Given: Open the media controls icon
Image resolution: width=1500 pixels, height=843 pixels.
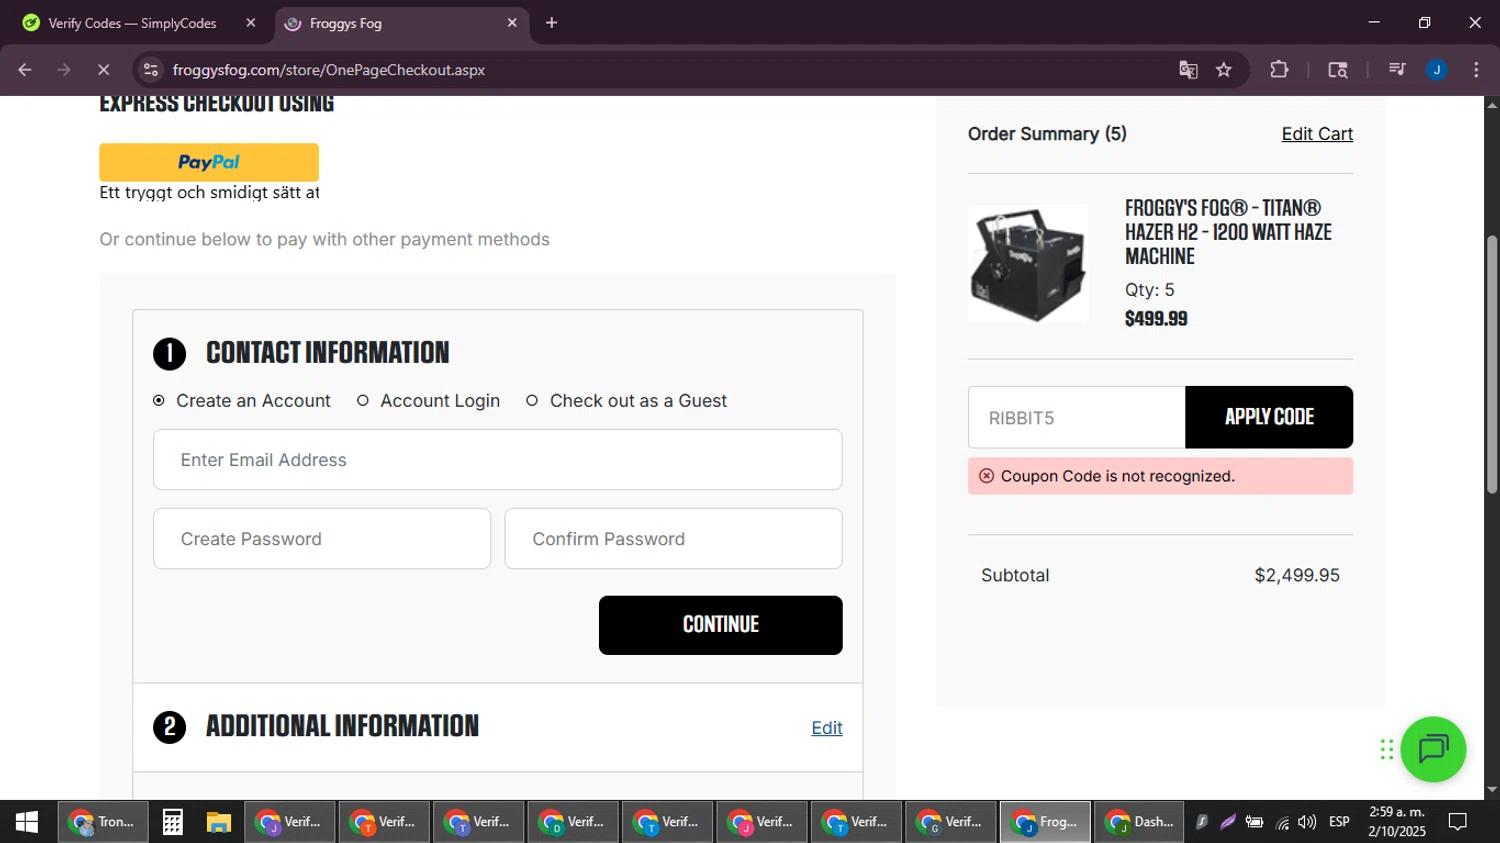Looking at the screenshot, I should 1397,70.
